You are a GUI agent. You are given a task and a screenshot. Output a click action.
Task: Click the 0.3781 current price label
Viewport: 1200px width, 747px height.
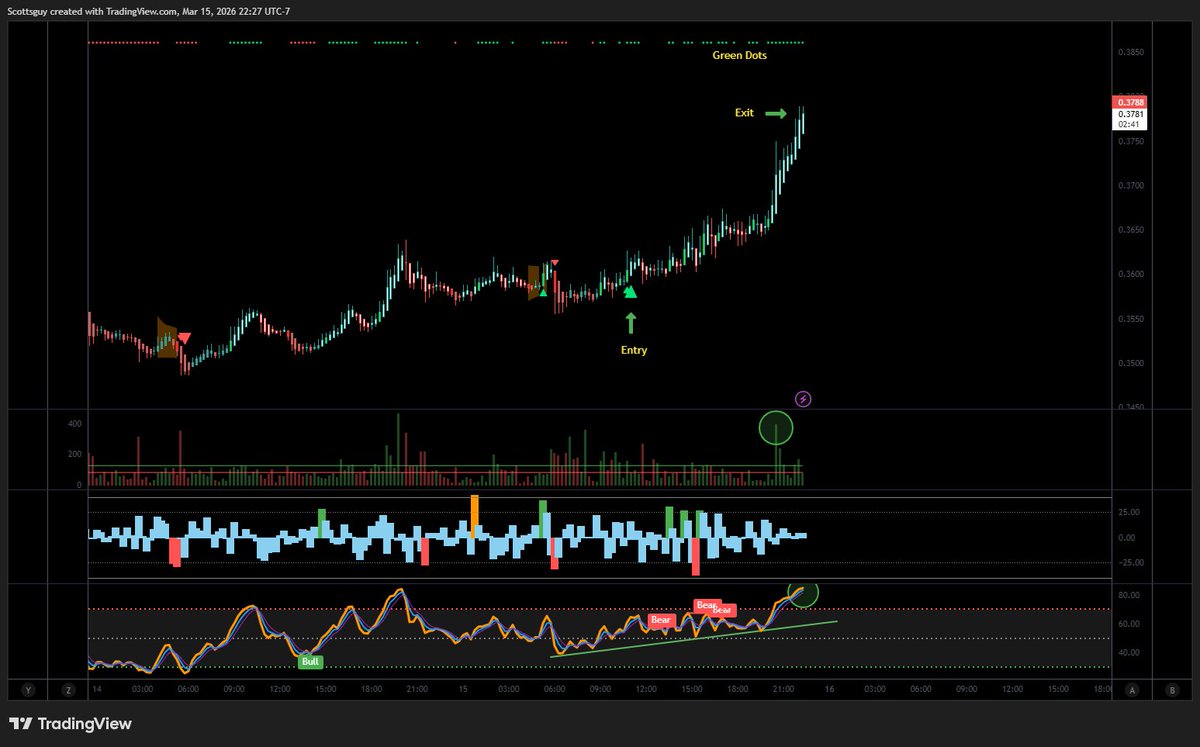point(1132,113)
